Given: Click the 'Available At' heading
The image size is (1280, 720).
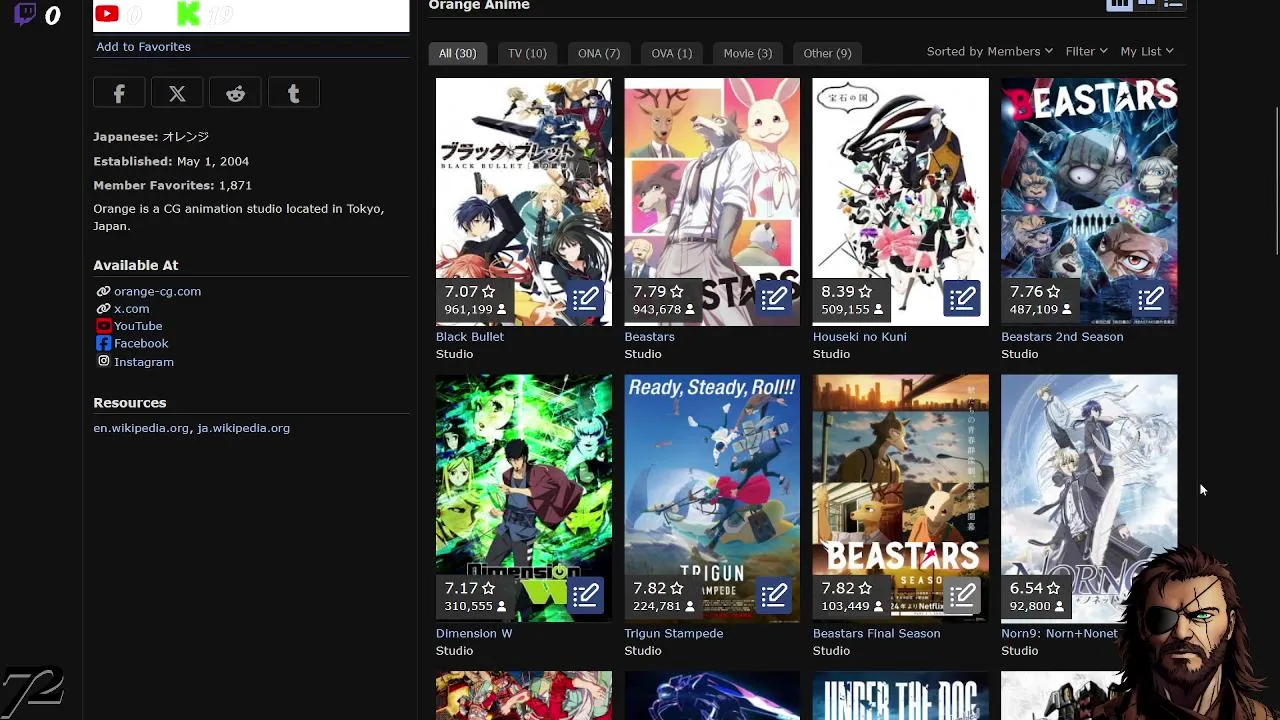Looking at the screenshot, I should (136, 265).
